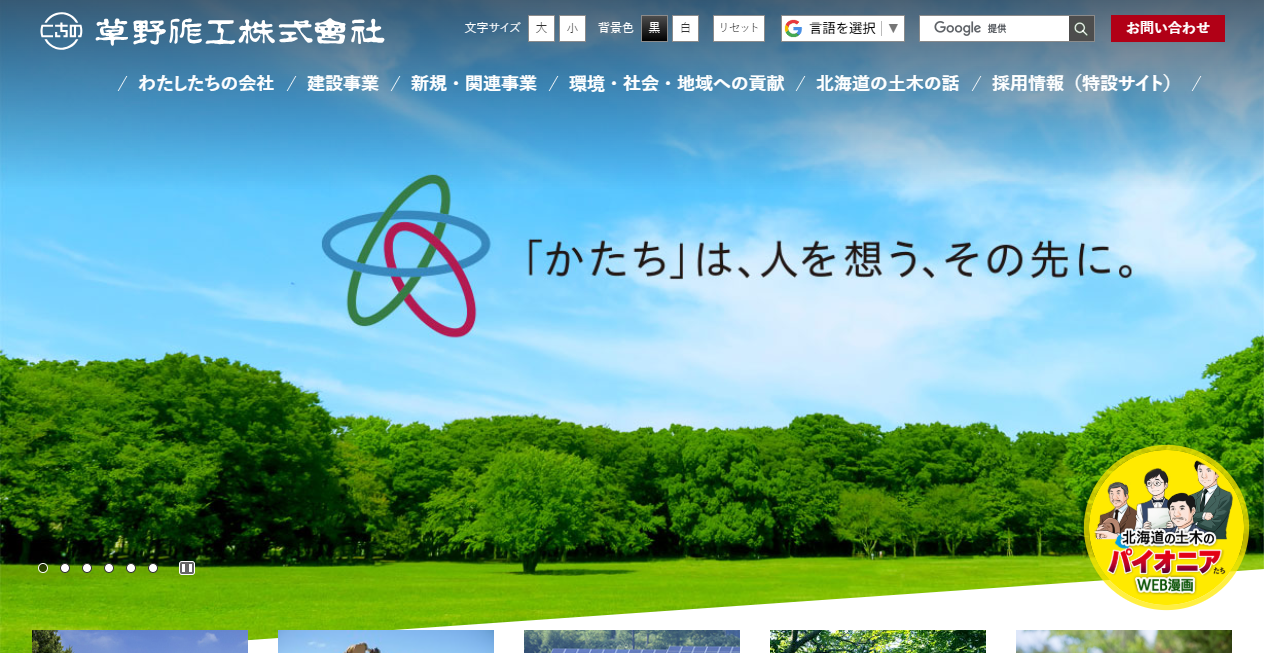Click the Google search magnifying glass icon

point(1080,28)
